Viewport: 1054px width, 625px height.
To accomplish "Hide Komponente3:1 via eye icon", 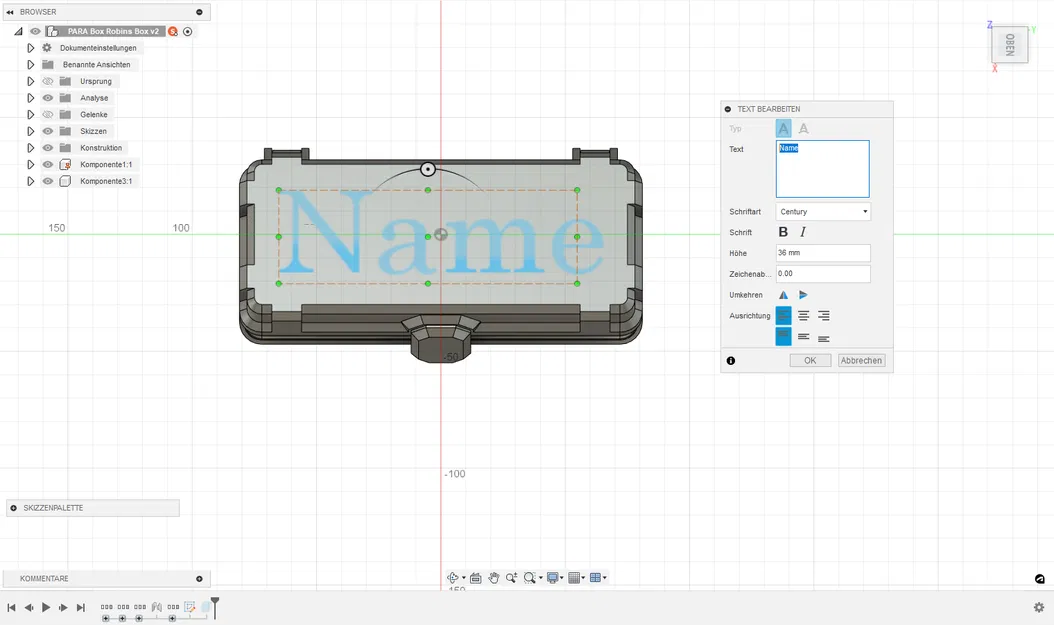I will click(48, 181).
